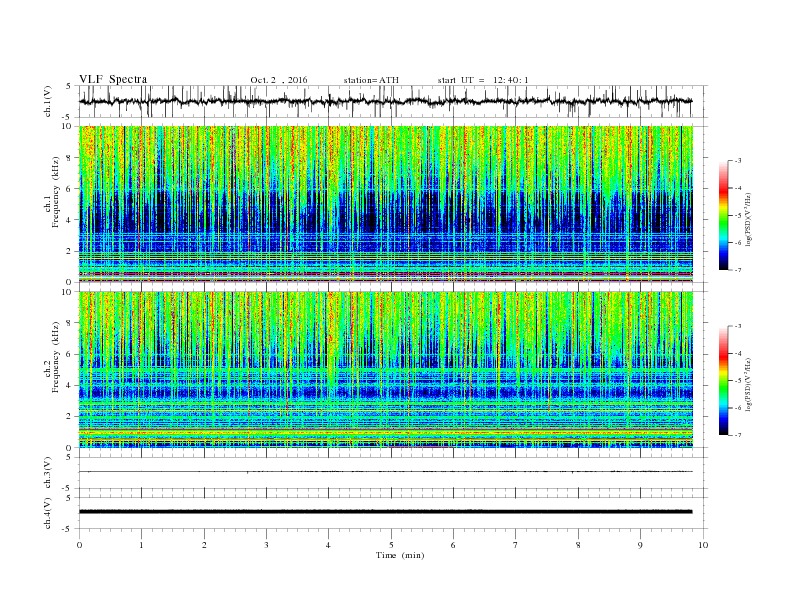Click the "2" tick on the time axis
The height and width of the screenshot is (612, 792).
click(204, 545)
